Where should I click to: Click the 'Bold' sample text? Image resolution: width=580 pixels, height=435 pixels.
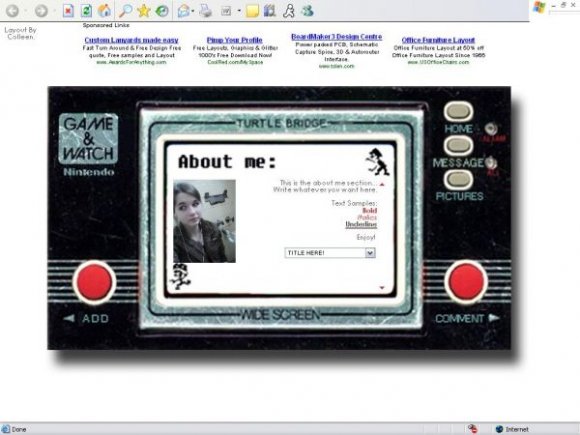[370, 210]
